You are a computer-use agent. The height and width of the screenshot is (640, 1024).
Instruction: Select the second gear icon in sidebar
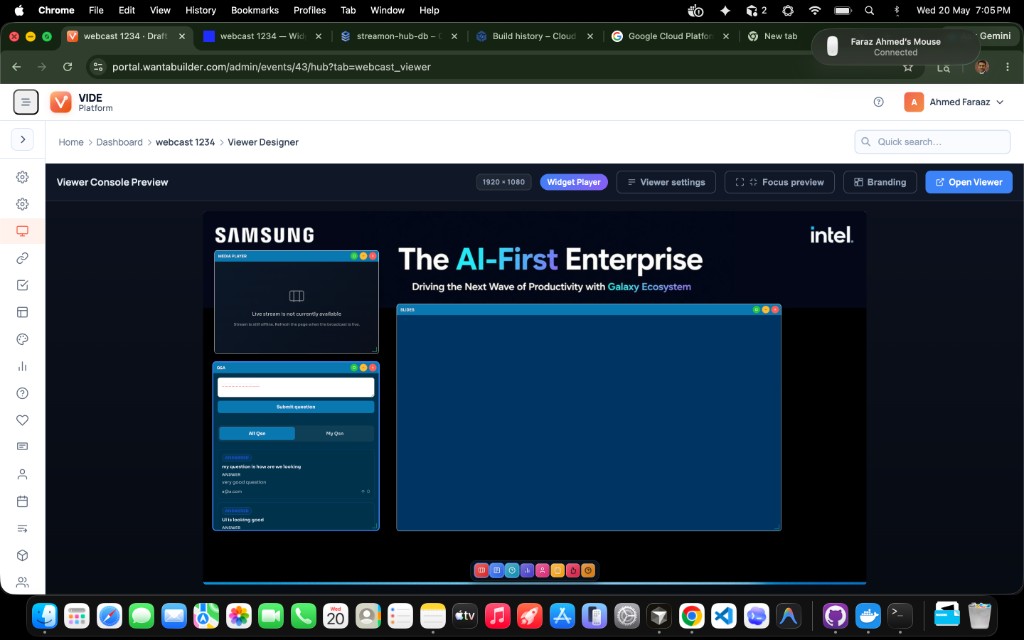tap(22, 204)
